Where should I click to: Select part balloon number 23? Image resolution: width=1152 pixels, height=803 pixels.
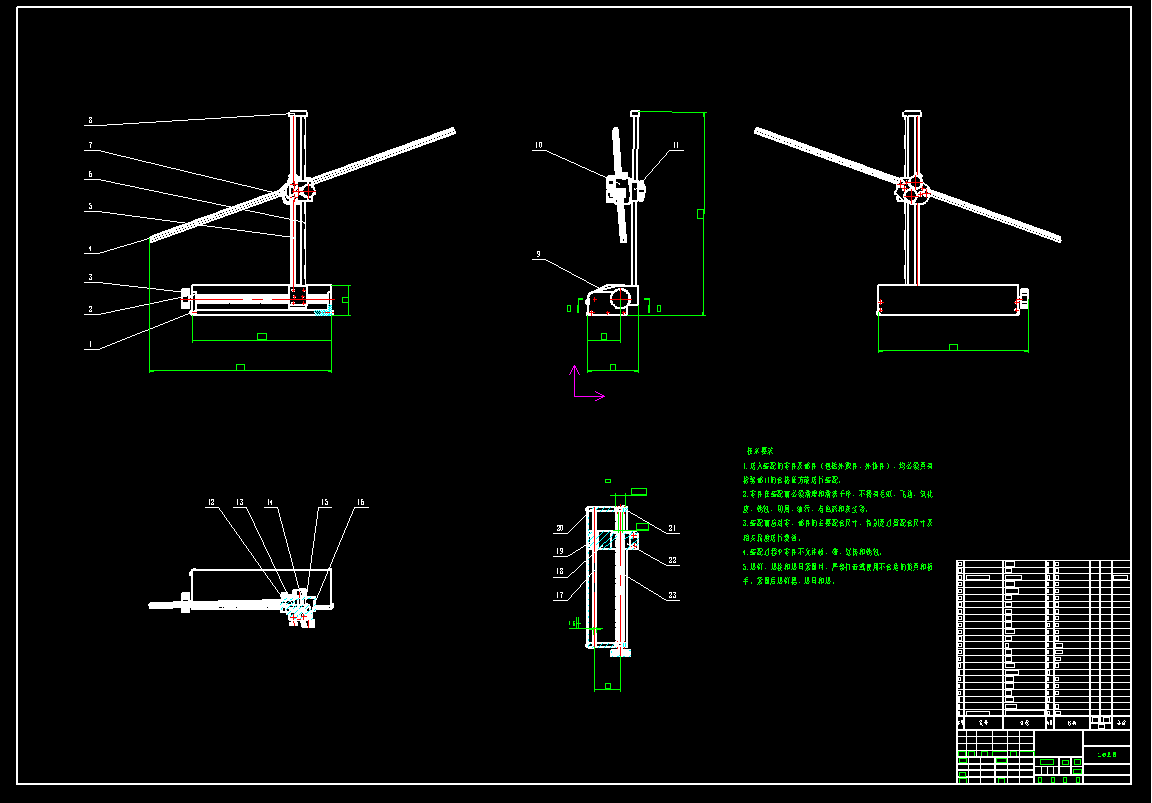(x=672, y=596)
